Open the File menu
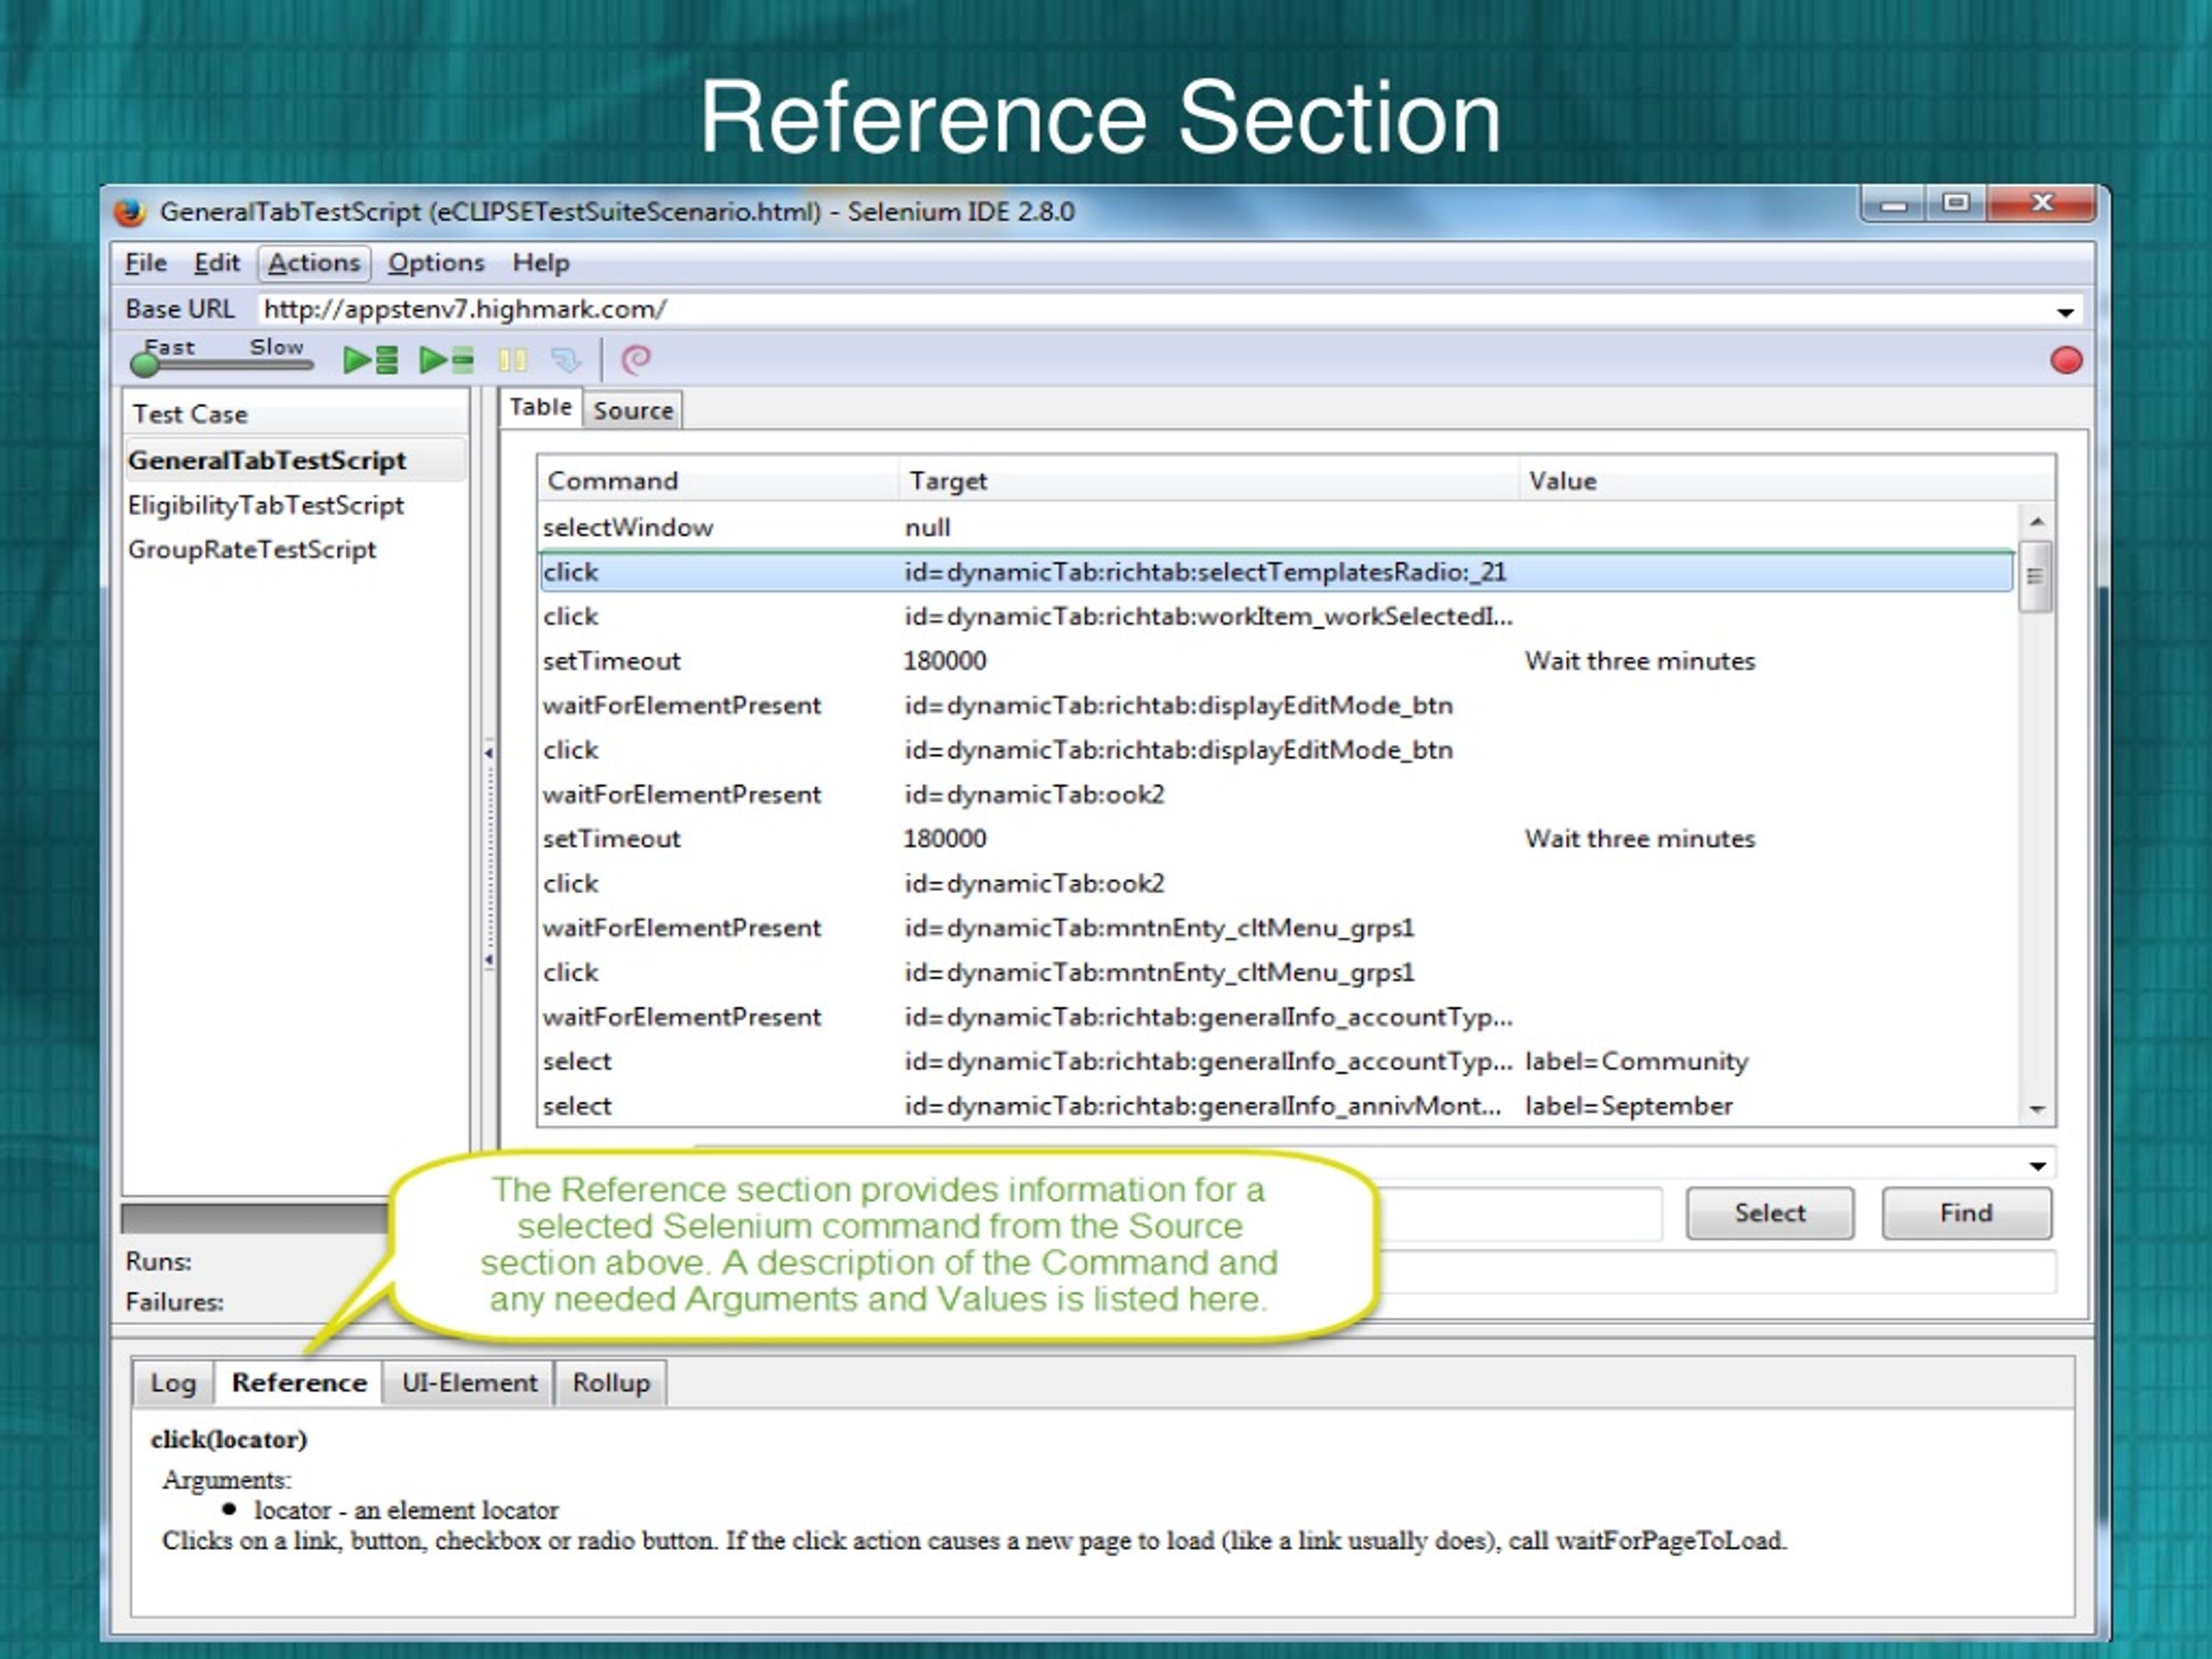The height and width of the screenshot is (1659, 2212). pos(145,263)
